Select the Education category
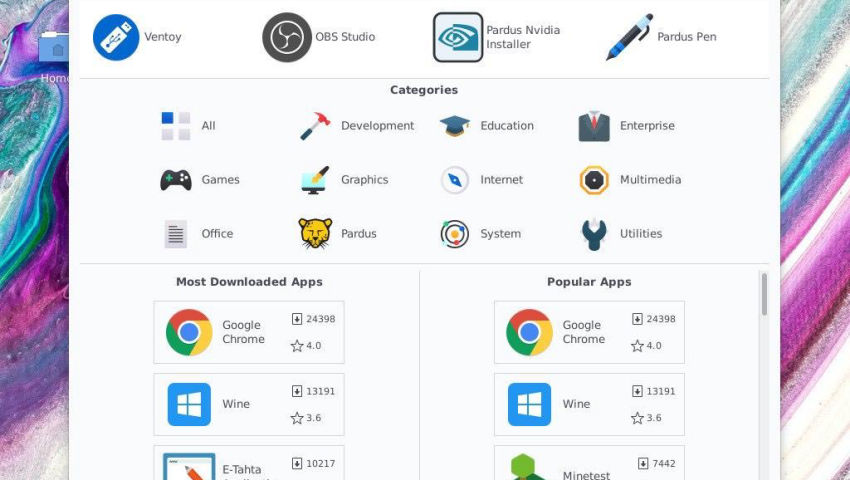This screenshot has width=850, height=480. (487, 126)
